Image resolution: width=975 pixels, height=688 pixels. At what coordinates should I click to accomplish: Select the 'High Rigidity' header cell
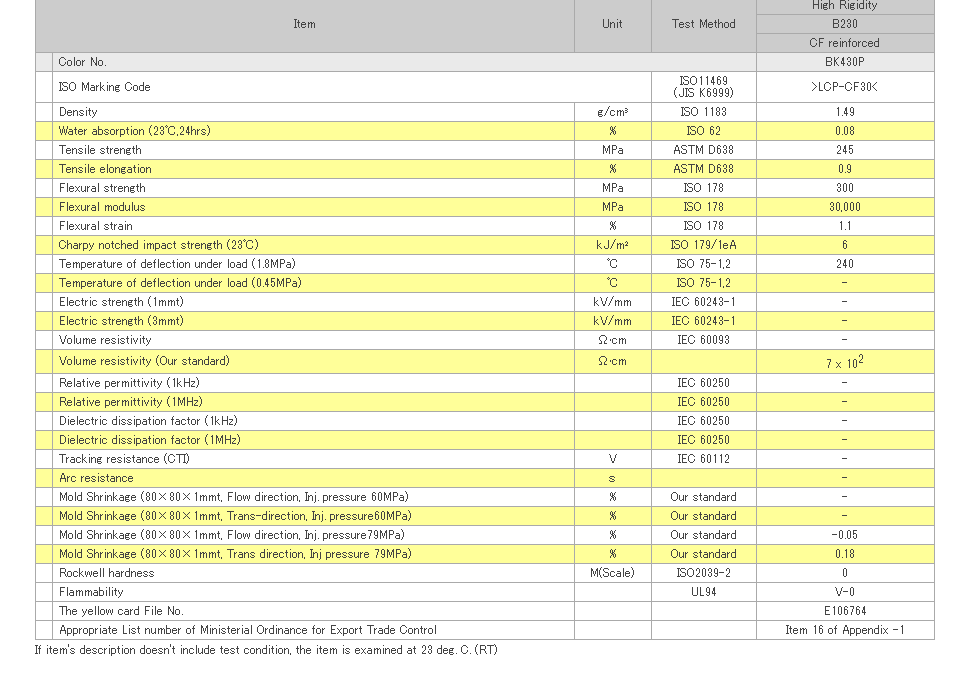pos(844,6)
